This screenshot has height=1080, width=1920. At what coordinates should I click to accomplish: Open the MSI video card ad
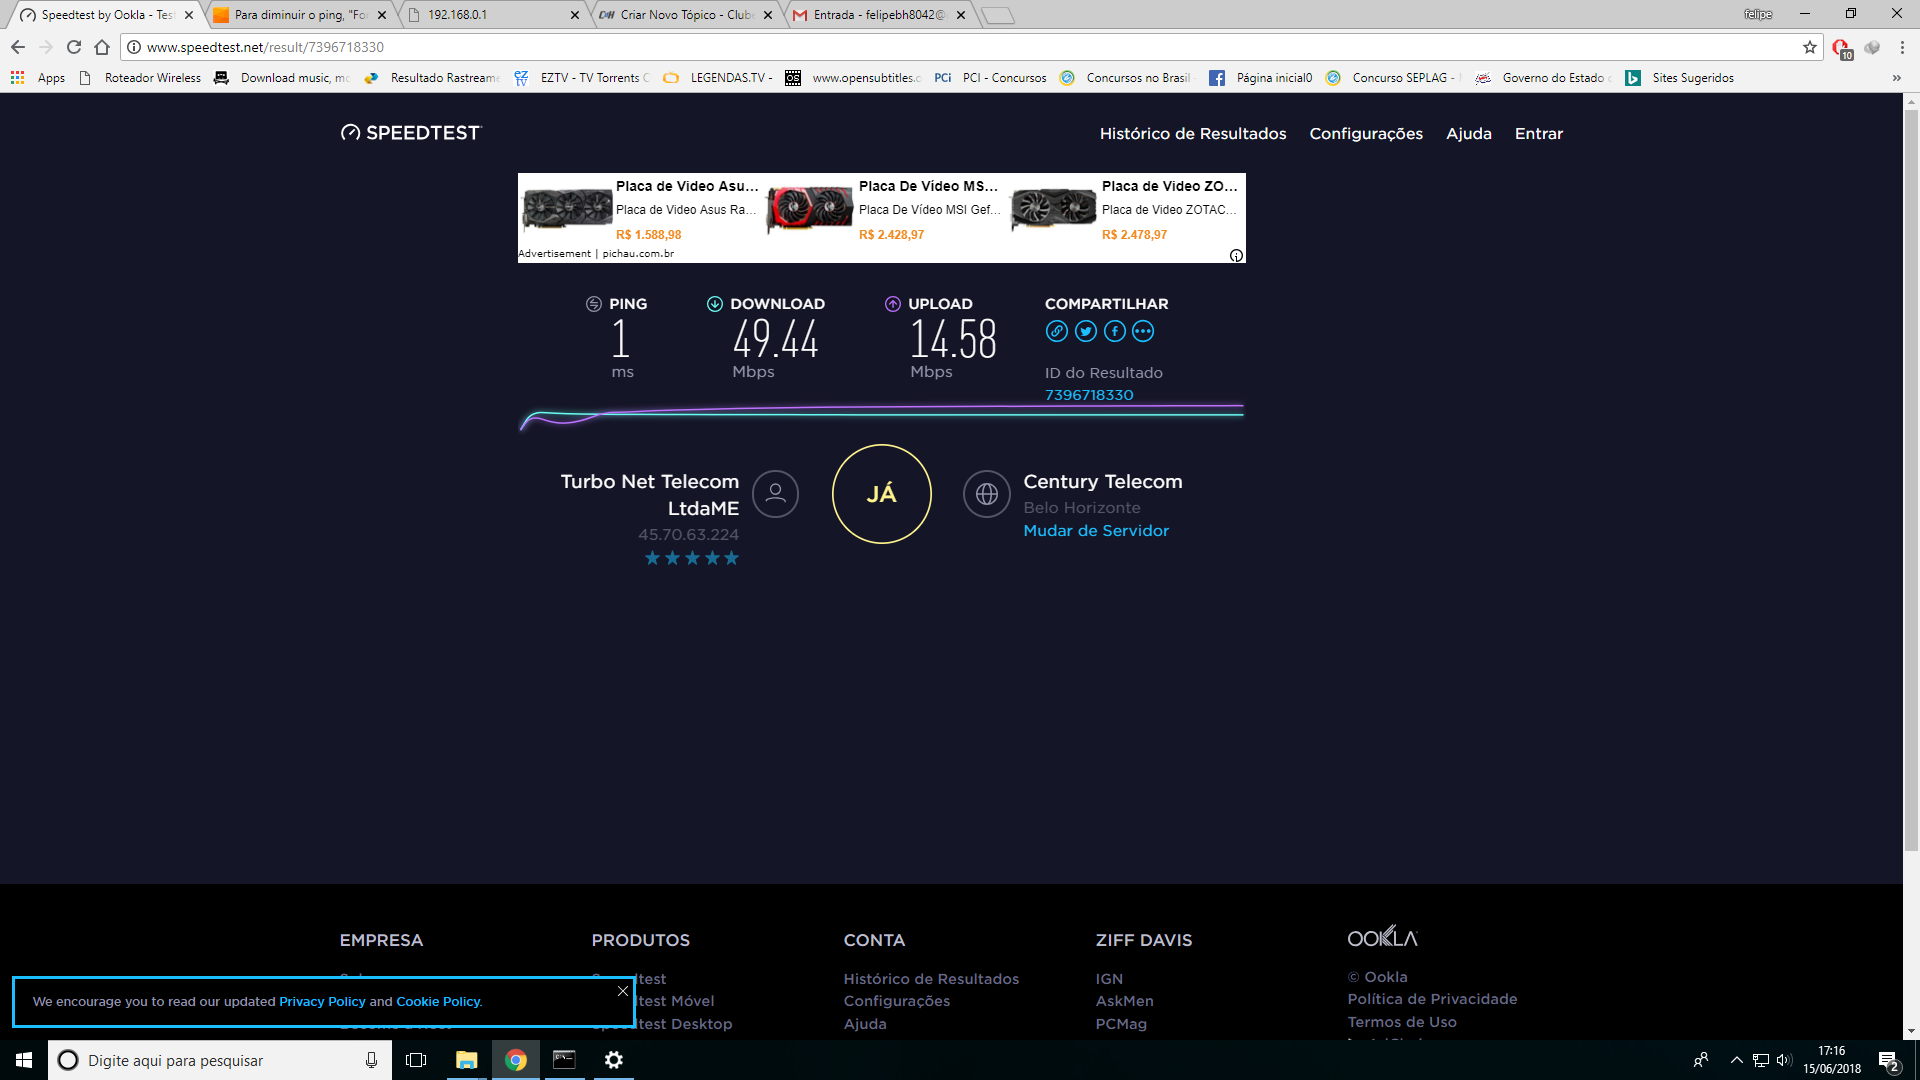point(883,210)
